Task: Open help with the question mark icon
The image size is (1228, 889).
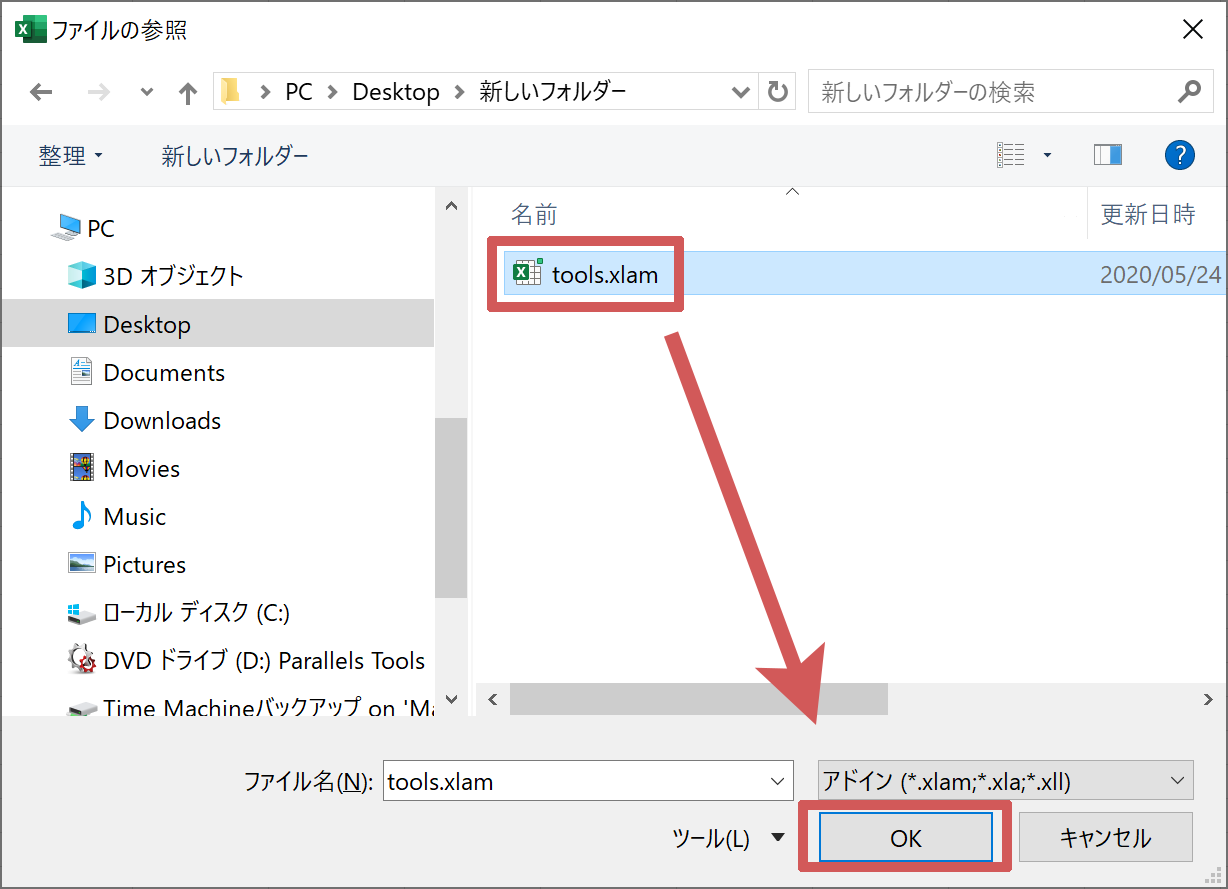Action: (1180, 155)
